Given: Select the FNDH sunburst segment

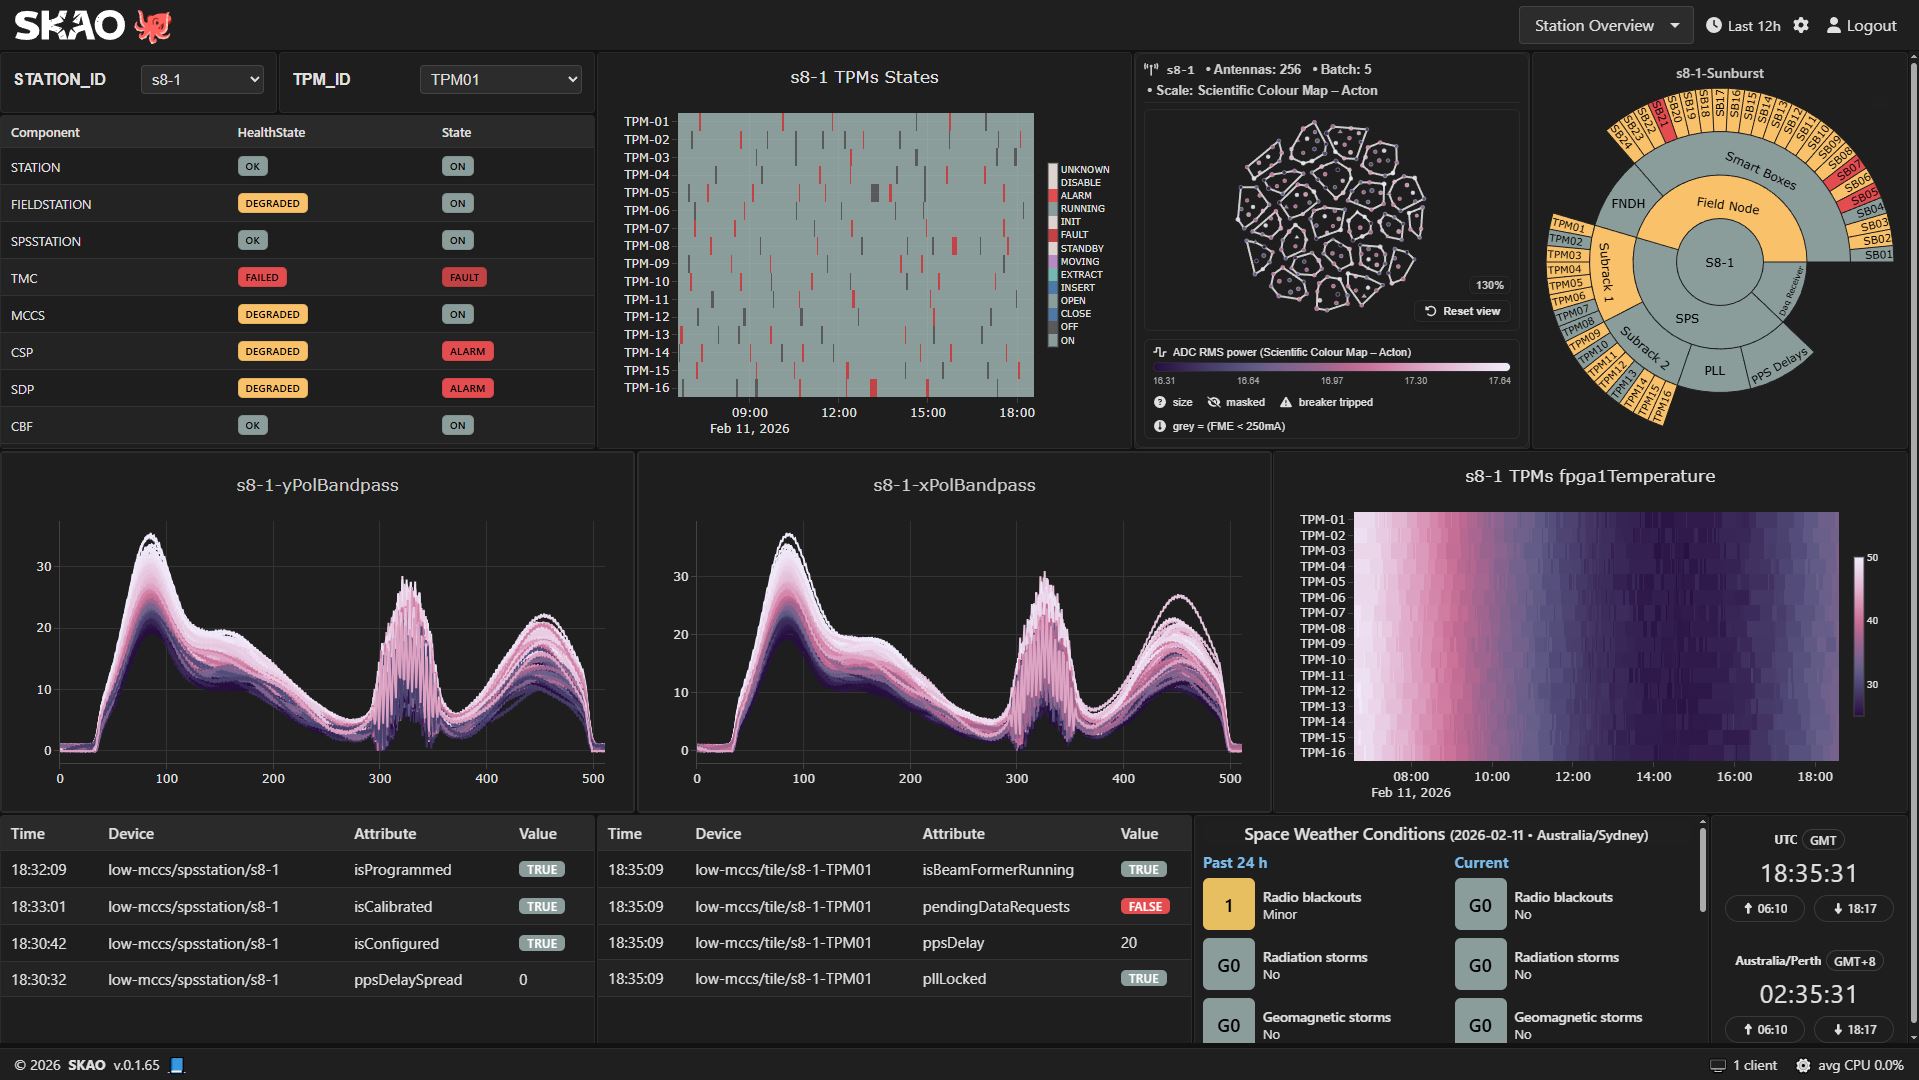Looking at the screenshot, I should click(x=1627, y=203).
